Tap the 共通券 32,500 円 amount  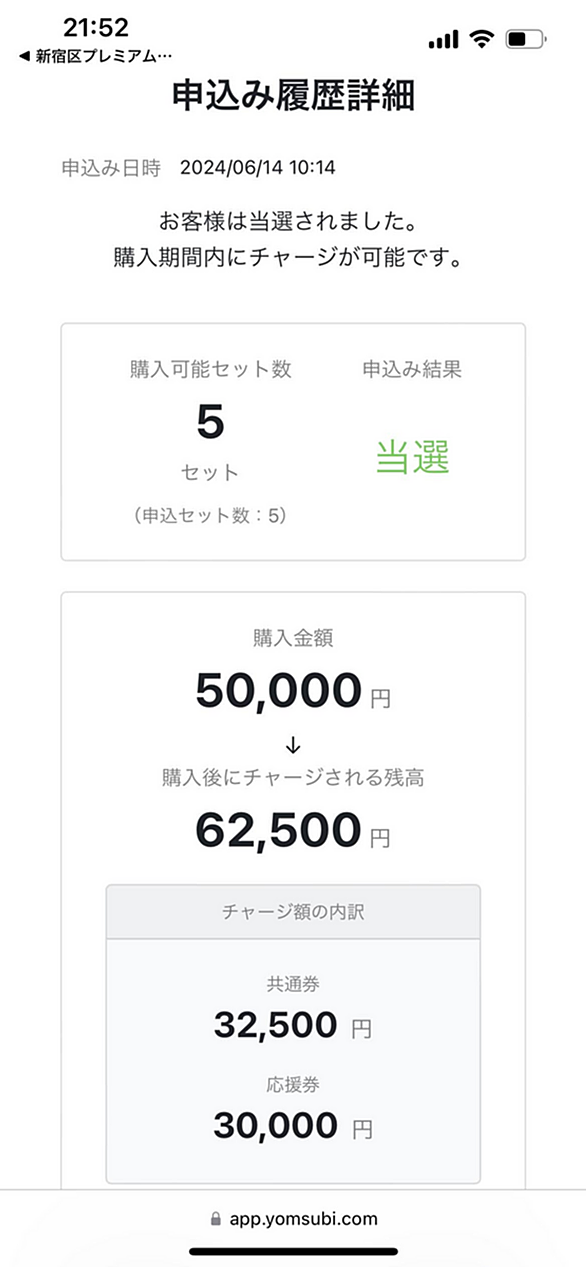pyautogui.click(x=293, y=1025)
